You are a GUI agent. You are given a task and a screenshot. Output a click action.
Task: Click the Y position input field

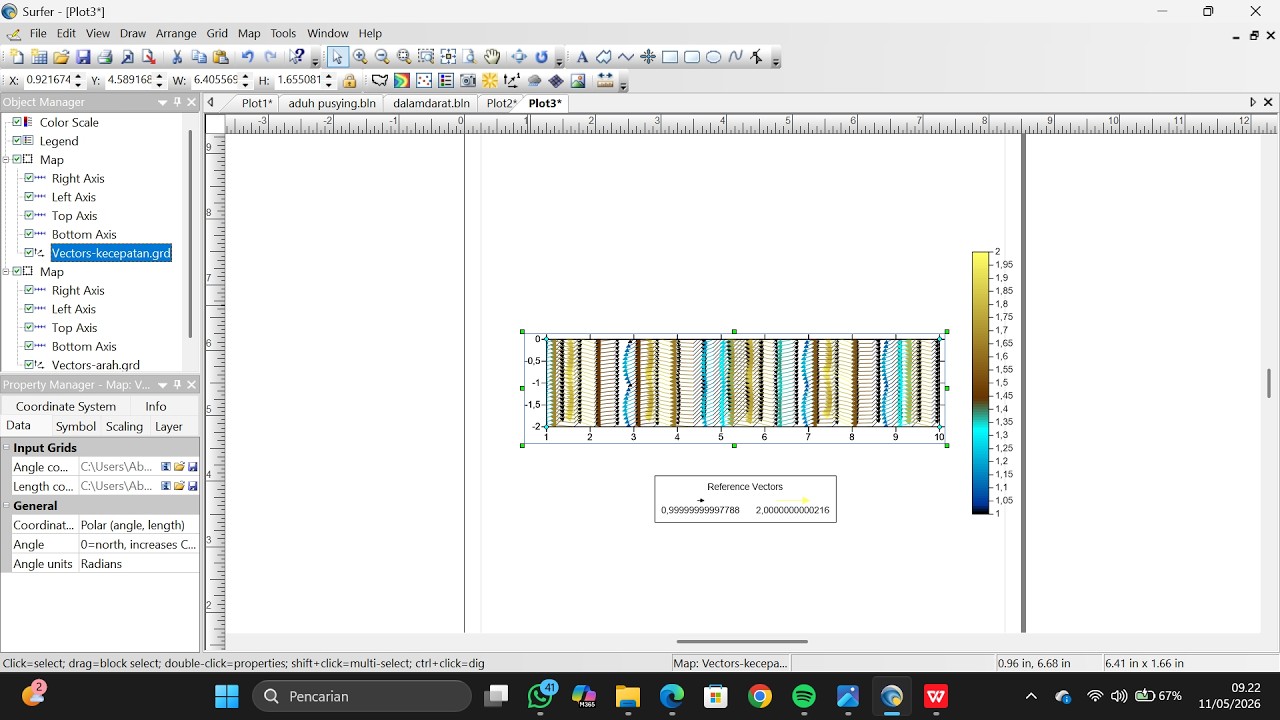pos(128,81)
